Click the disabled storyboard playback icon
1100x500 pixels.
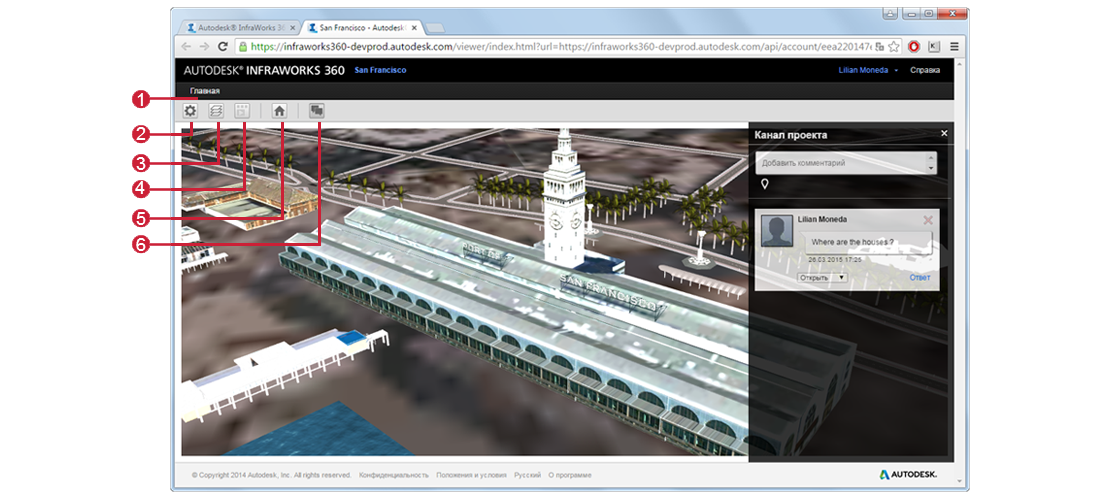[x=242, y=111]
